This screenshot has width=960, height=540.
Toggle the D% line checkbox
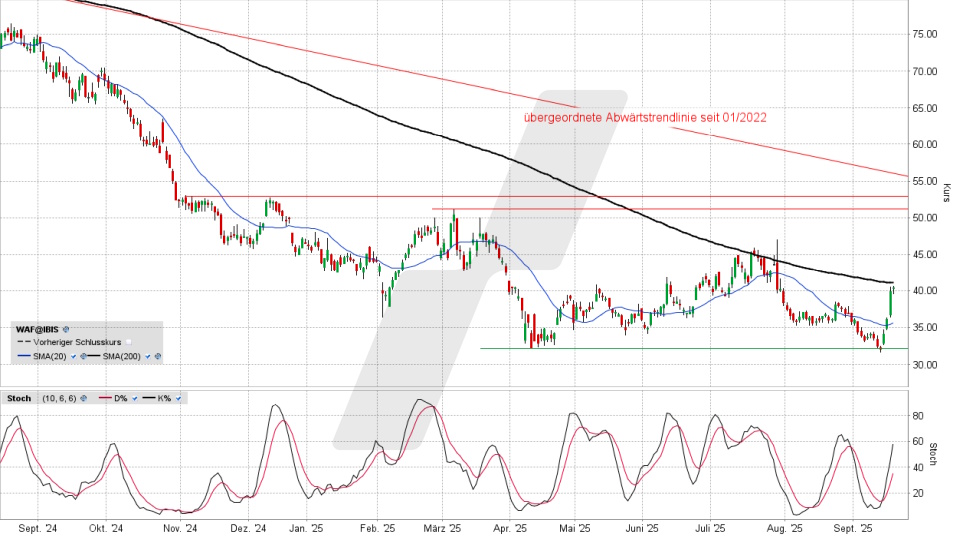tap(135, 399)
